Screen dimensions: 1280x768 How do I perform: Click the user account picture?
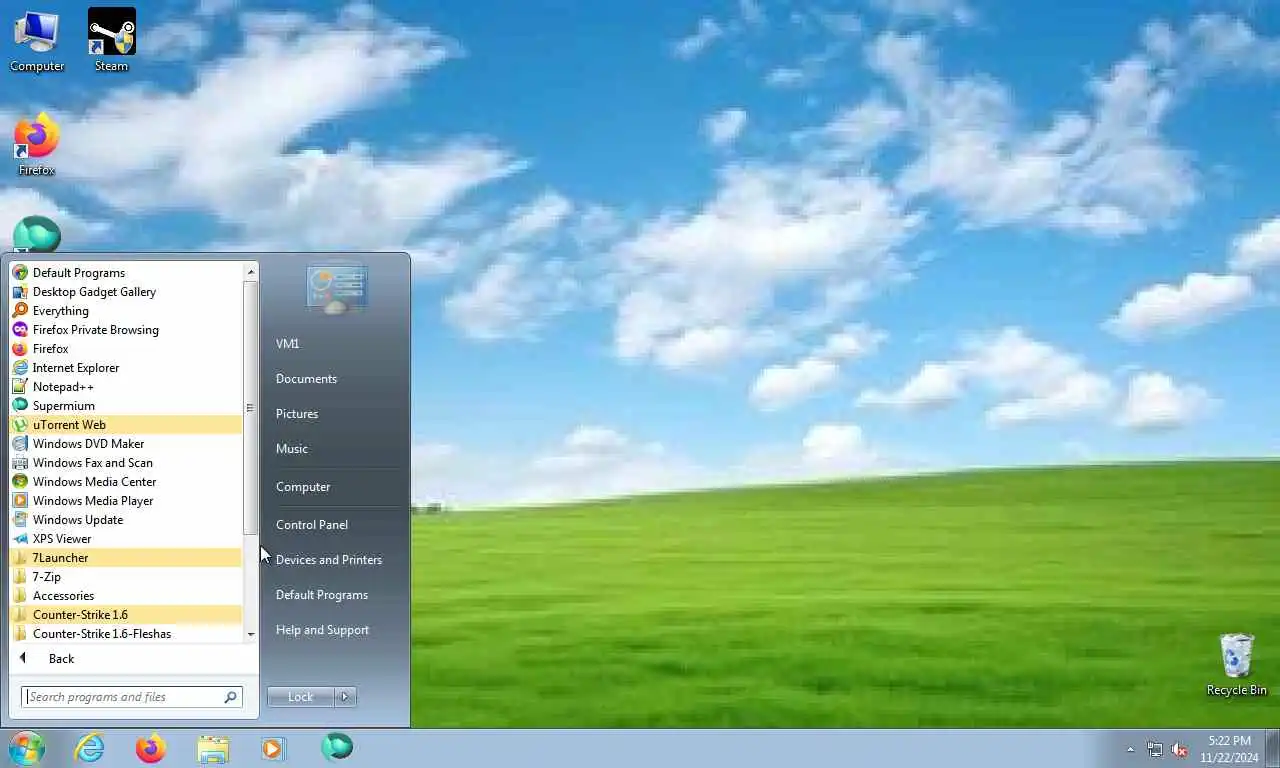pyautogui.click(x=337, y=289)
